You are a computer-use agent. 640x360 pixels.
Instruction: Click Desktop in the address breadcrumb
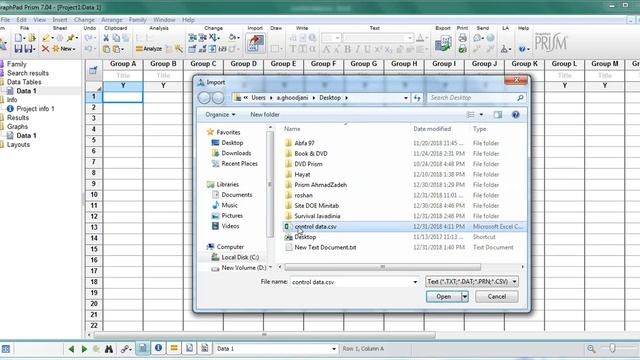click(330, 98)
